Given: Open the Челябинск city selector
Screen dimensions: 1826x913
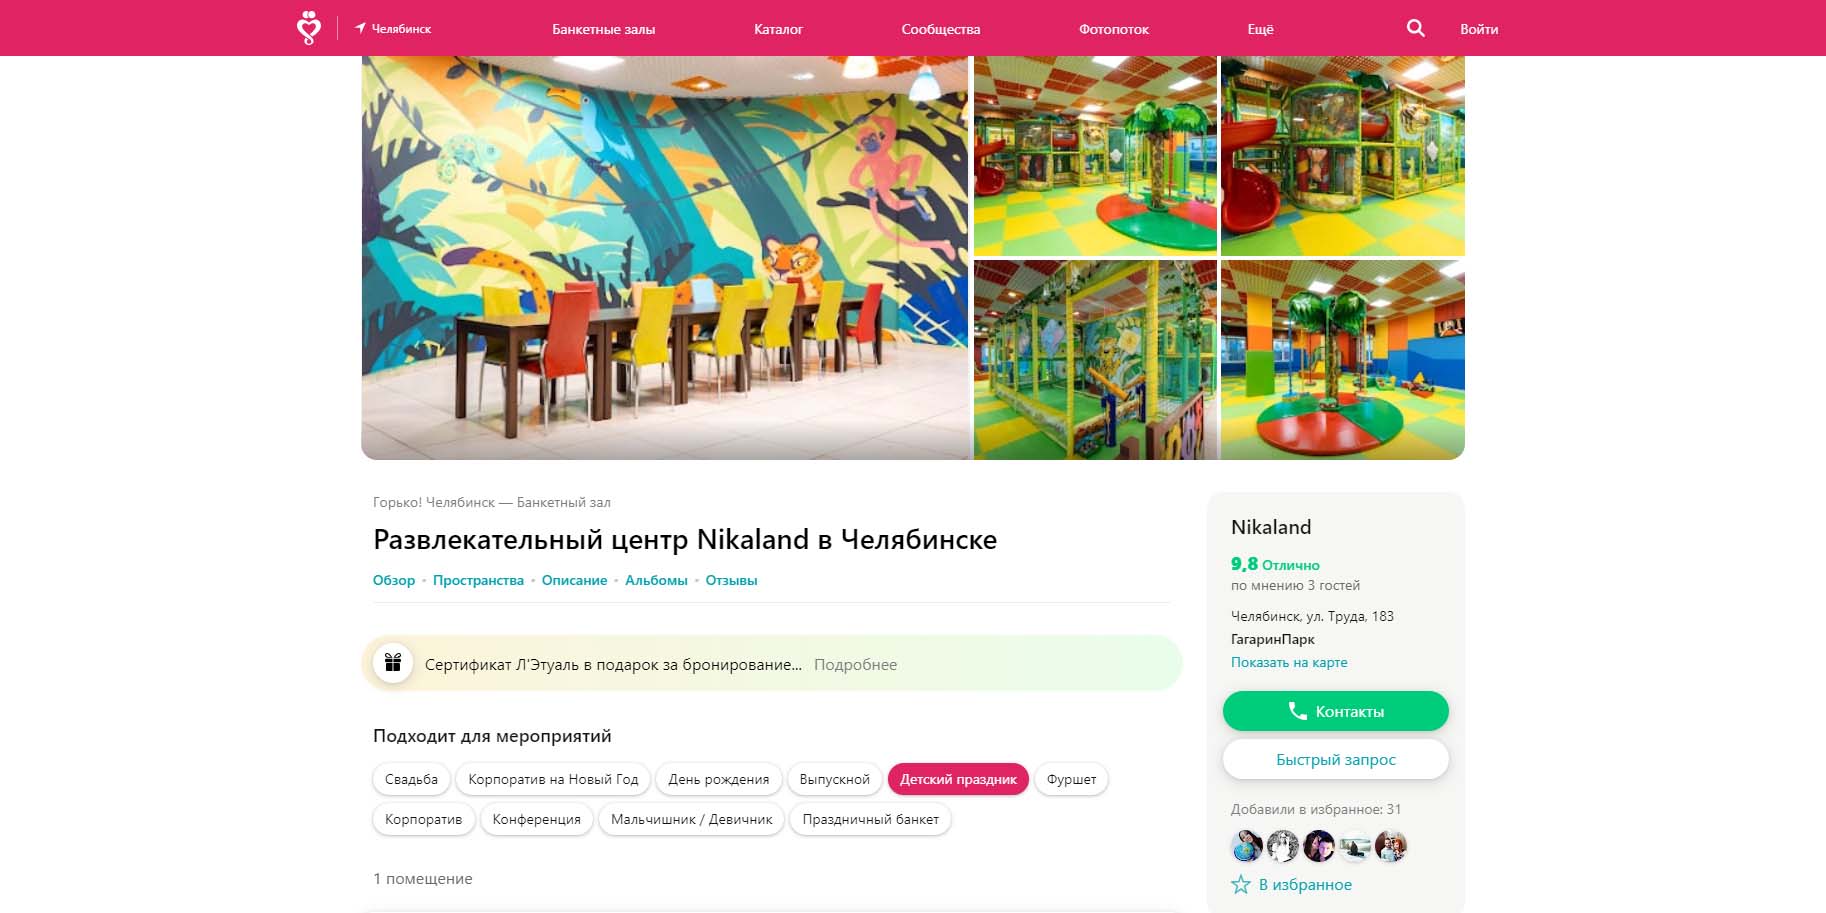Looking at the screenshot, I should [x=393, y=29].
